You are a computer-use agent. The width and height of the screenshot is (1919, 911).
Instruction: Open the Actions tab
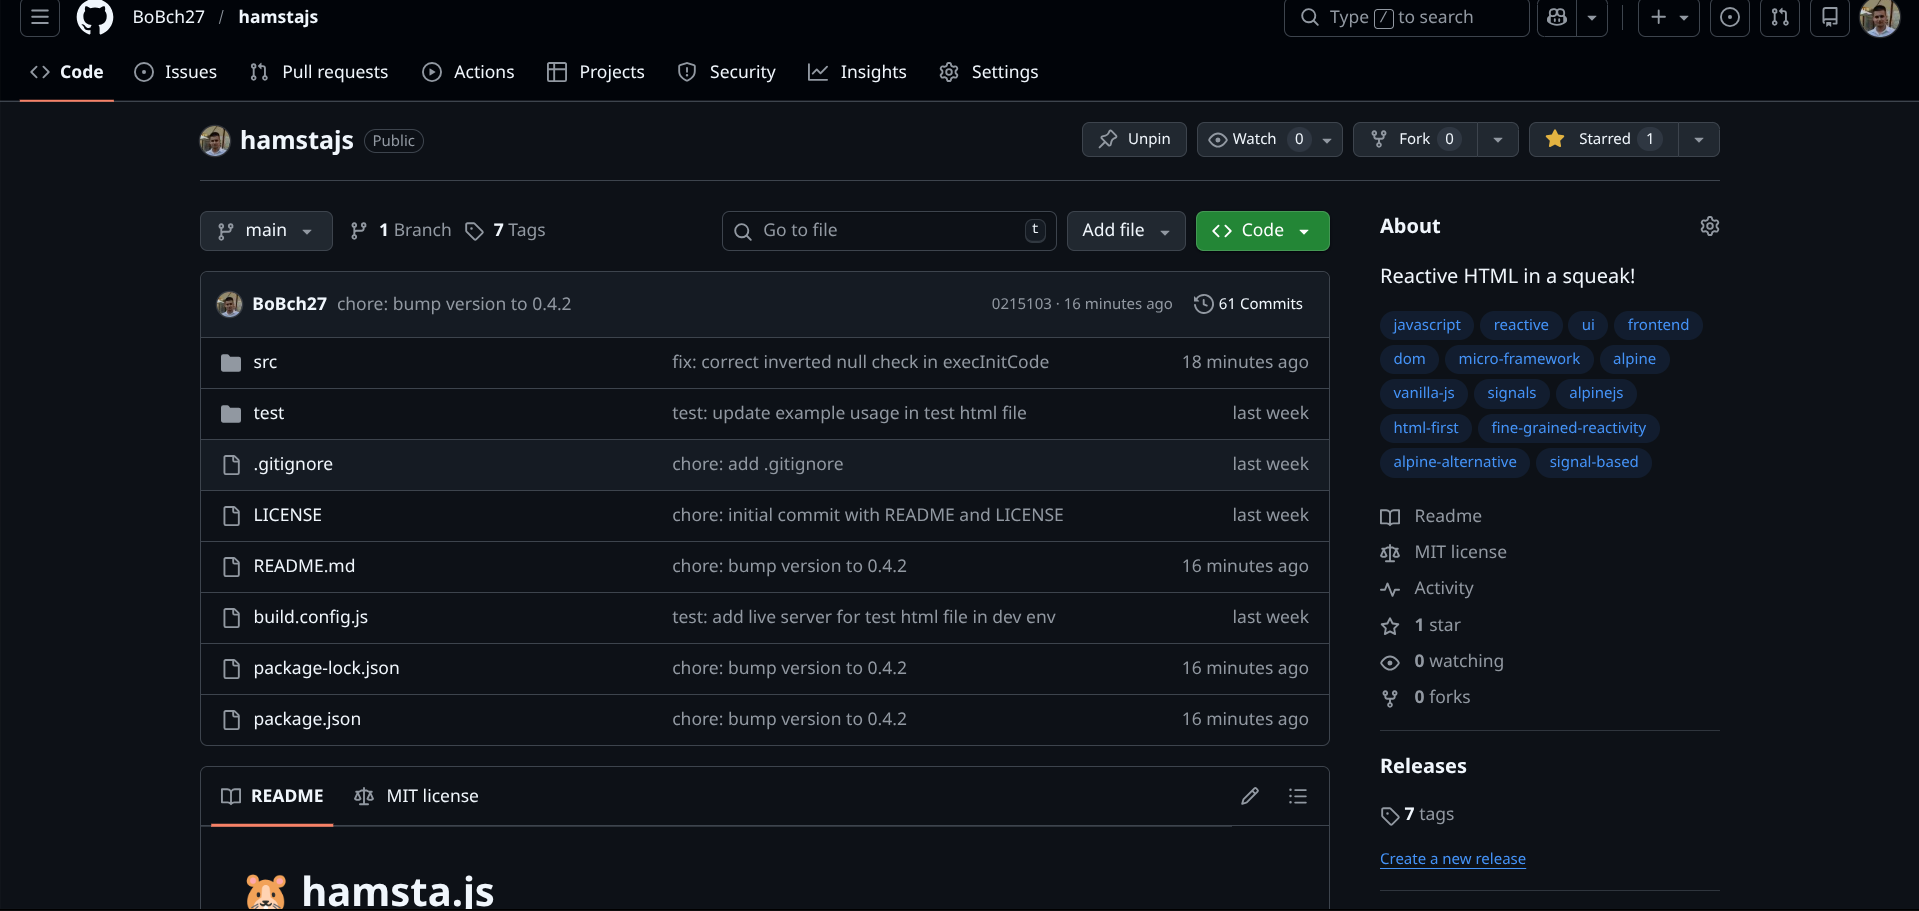pyautogui.click(x=468, y=71)
